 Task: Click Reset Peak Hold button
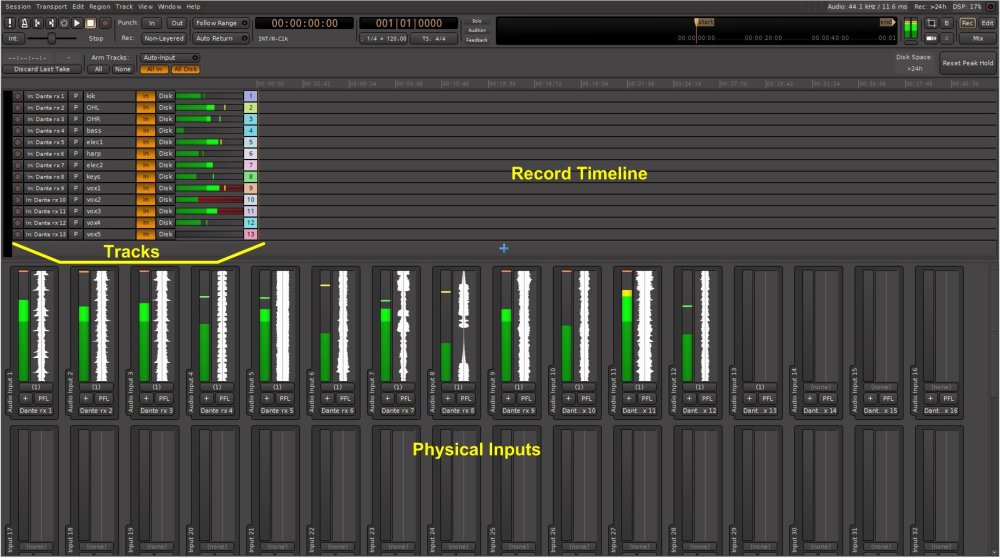tap(967, 63)
